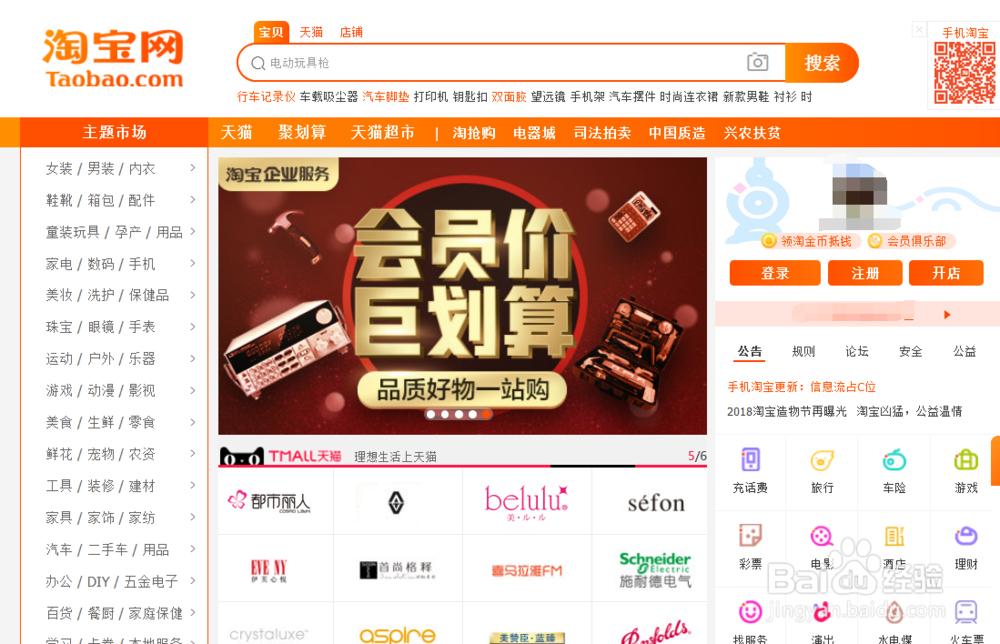Viewport: 1000px width, 644px height.
Task: Open the belulu brand thumbnail
Action: click(x=527, y=502)
